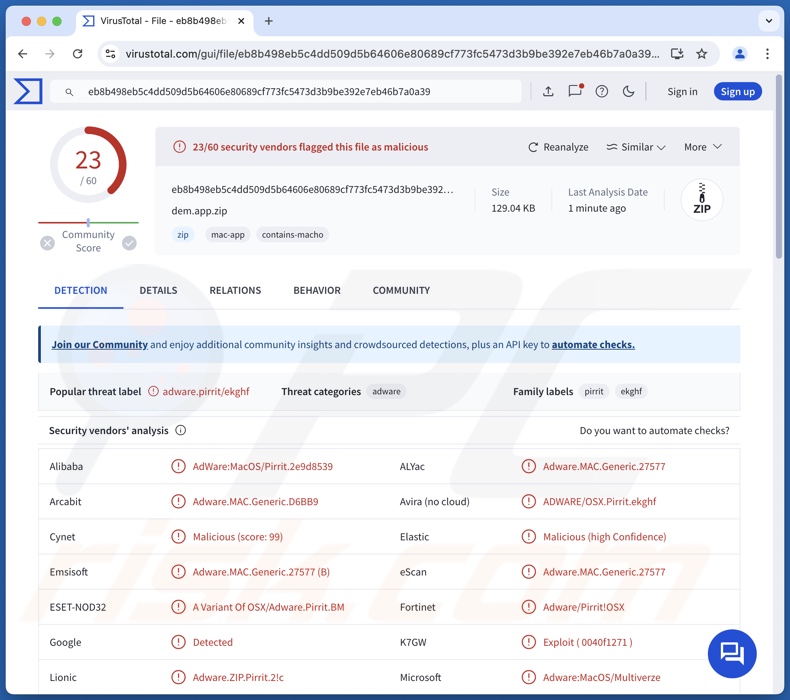The image size is (790, 700).
Task: Switch to the DETECTION tab
Action: pos(81,290)
